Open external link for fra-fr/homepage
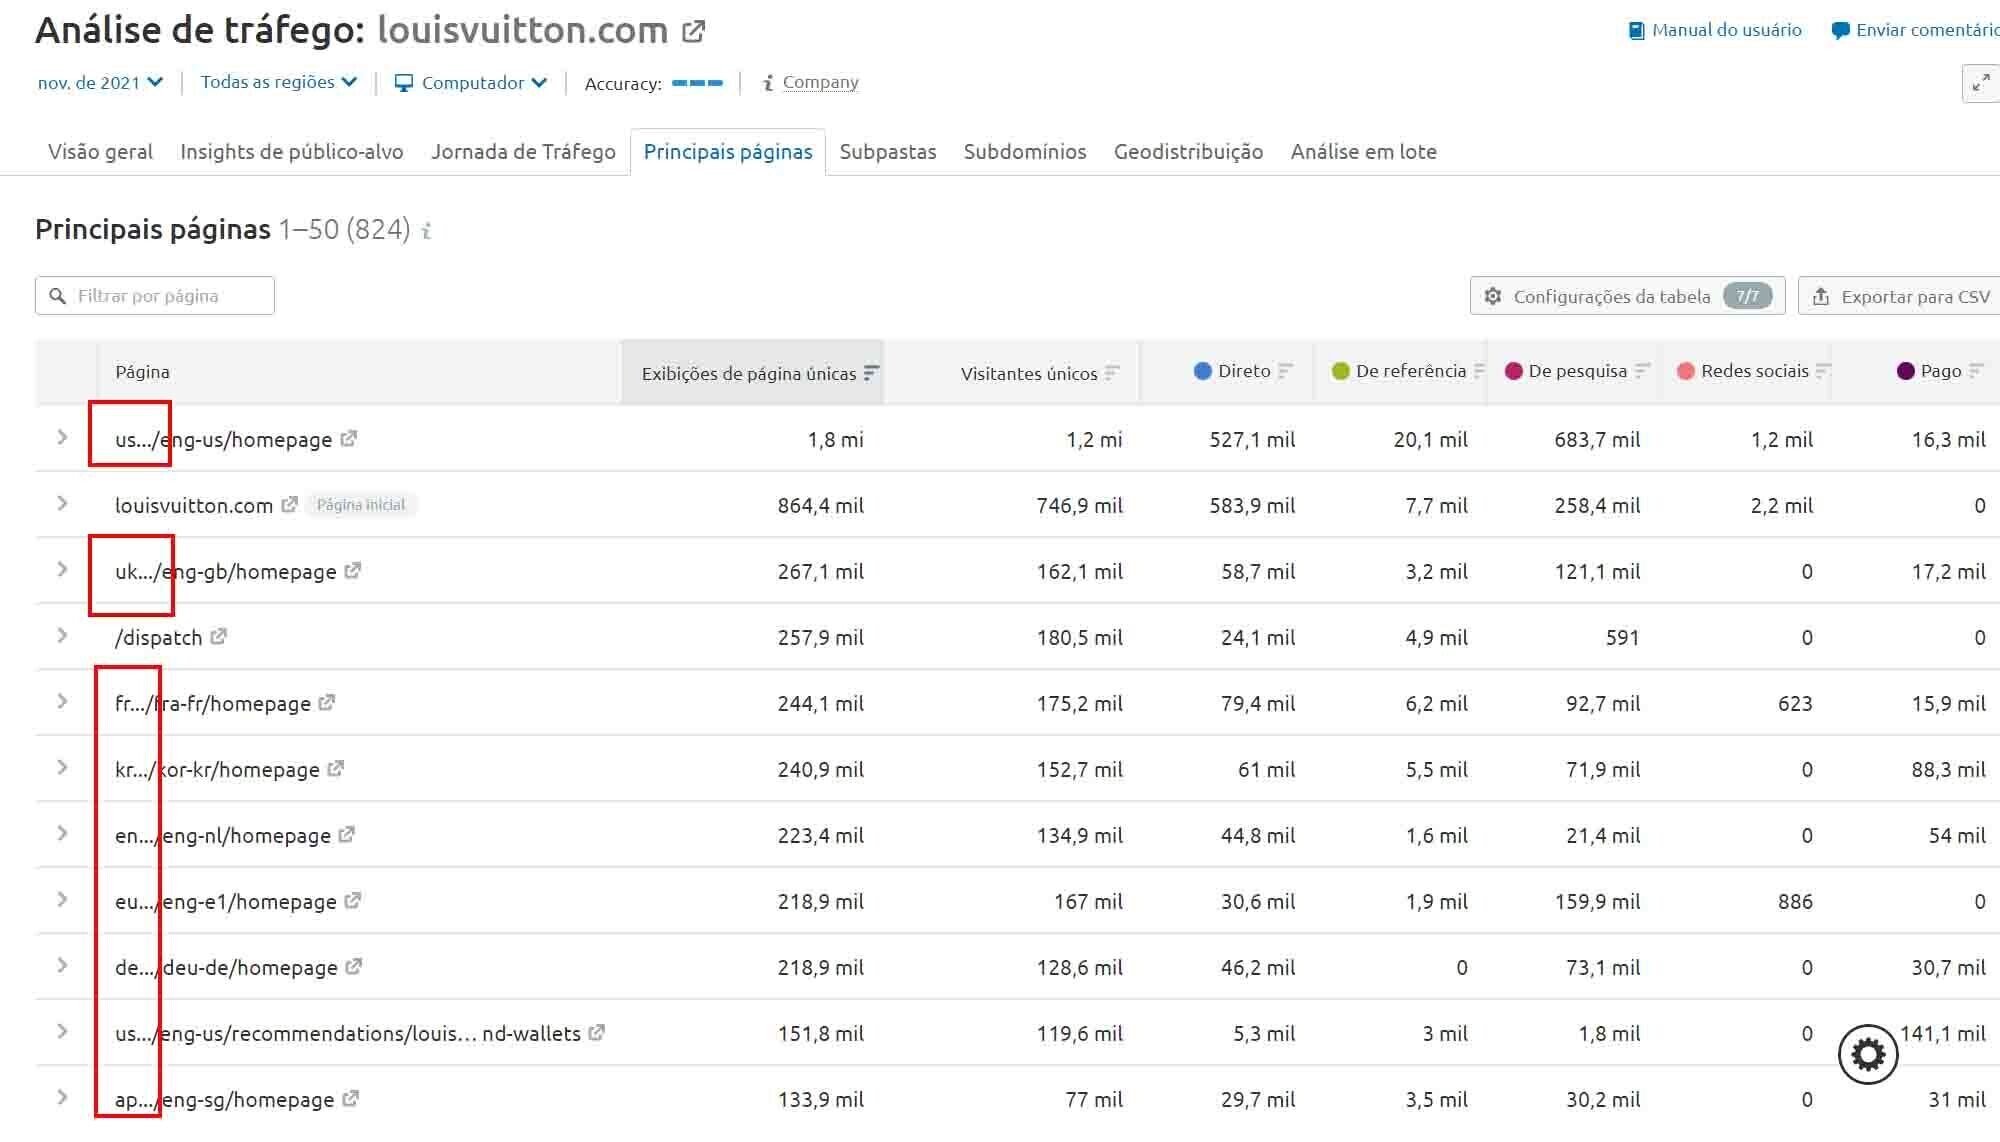The image size is (2000, 1142). click(x=326, y=703)
